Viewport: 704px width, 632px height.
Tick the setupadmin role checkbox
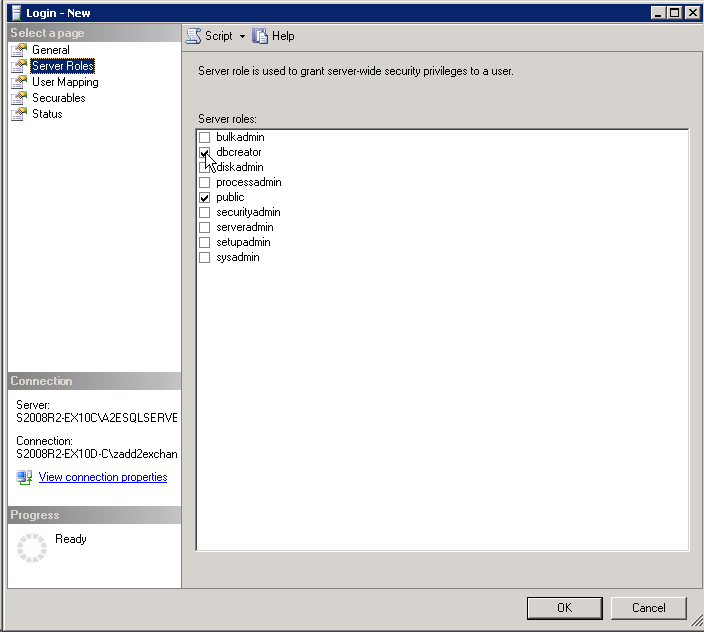205,242
